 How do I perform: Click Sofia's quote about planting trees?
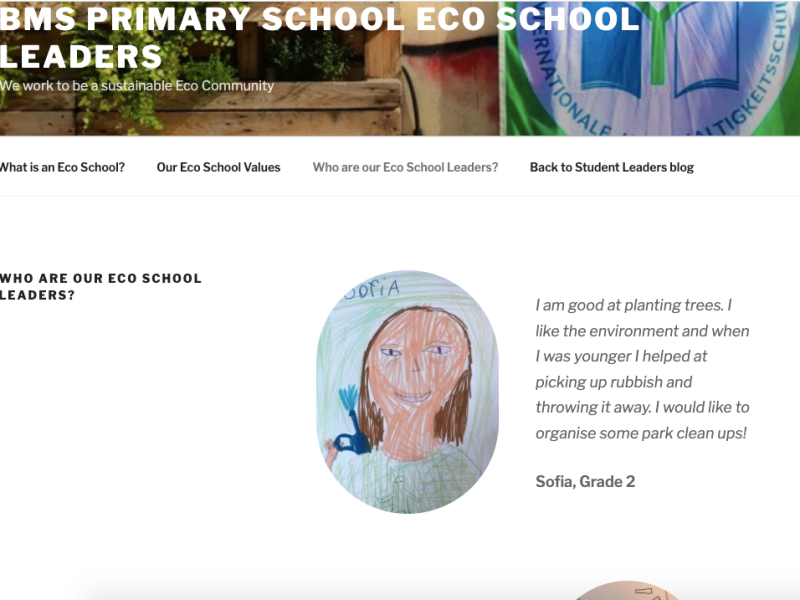click(x=642, y=369)
